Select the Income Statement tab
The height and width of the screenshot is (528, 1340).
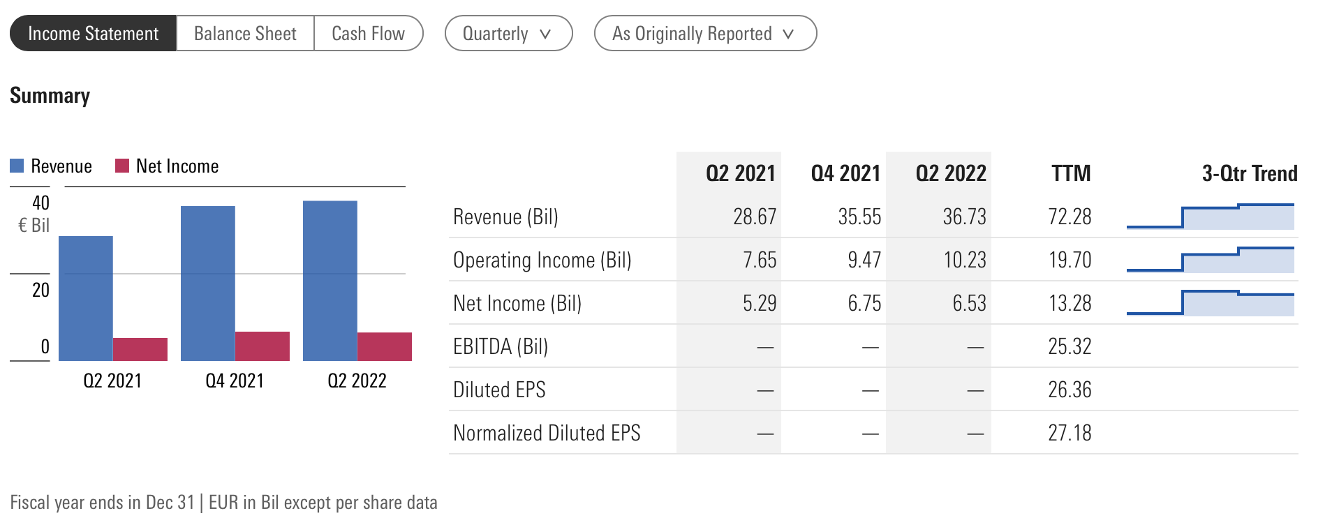[93, 33]
